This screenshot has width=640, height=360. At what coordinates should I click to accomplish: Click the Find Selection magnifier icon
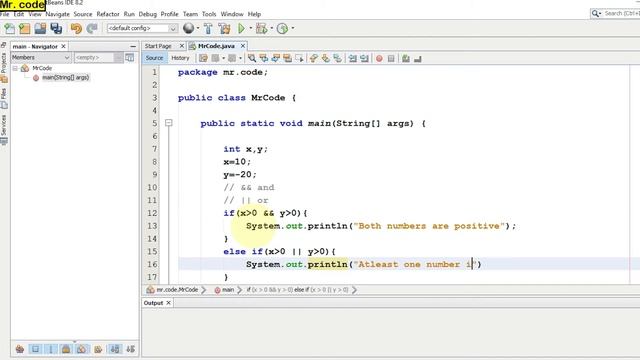point(252,58)
